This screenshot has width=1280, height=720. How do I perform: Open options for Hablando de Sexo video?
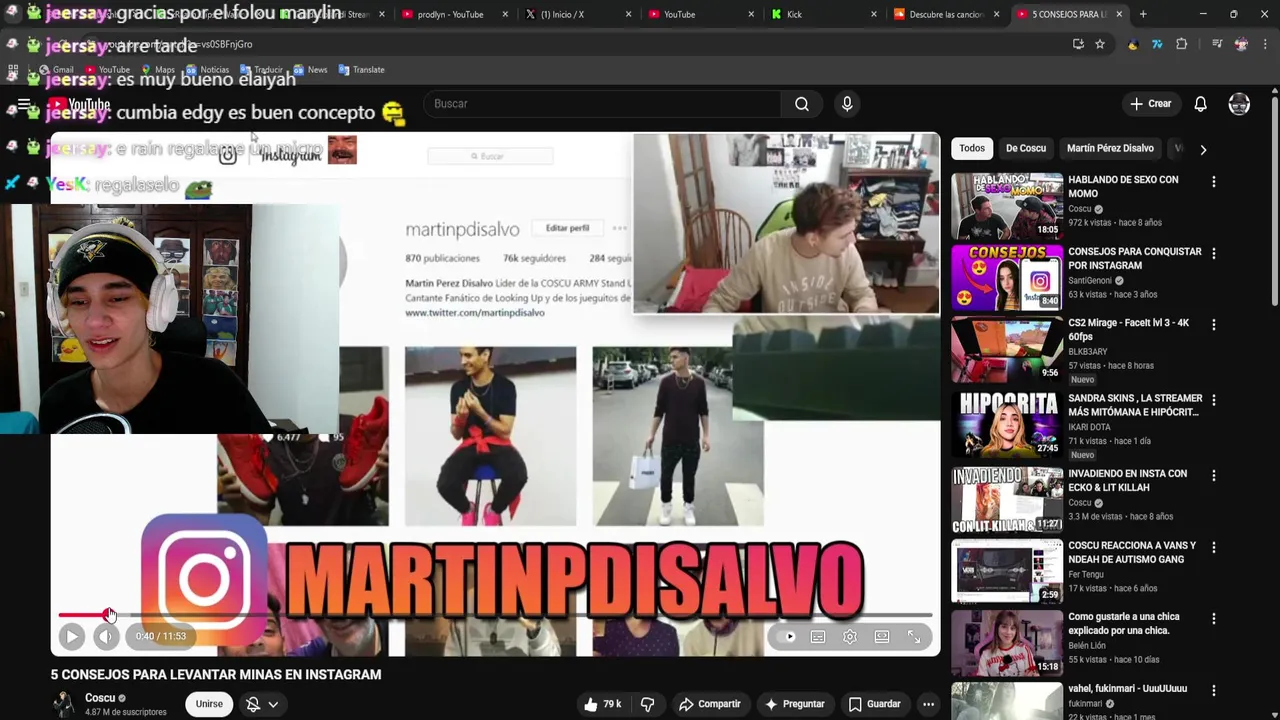(x=1214, y=182)
